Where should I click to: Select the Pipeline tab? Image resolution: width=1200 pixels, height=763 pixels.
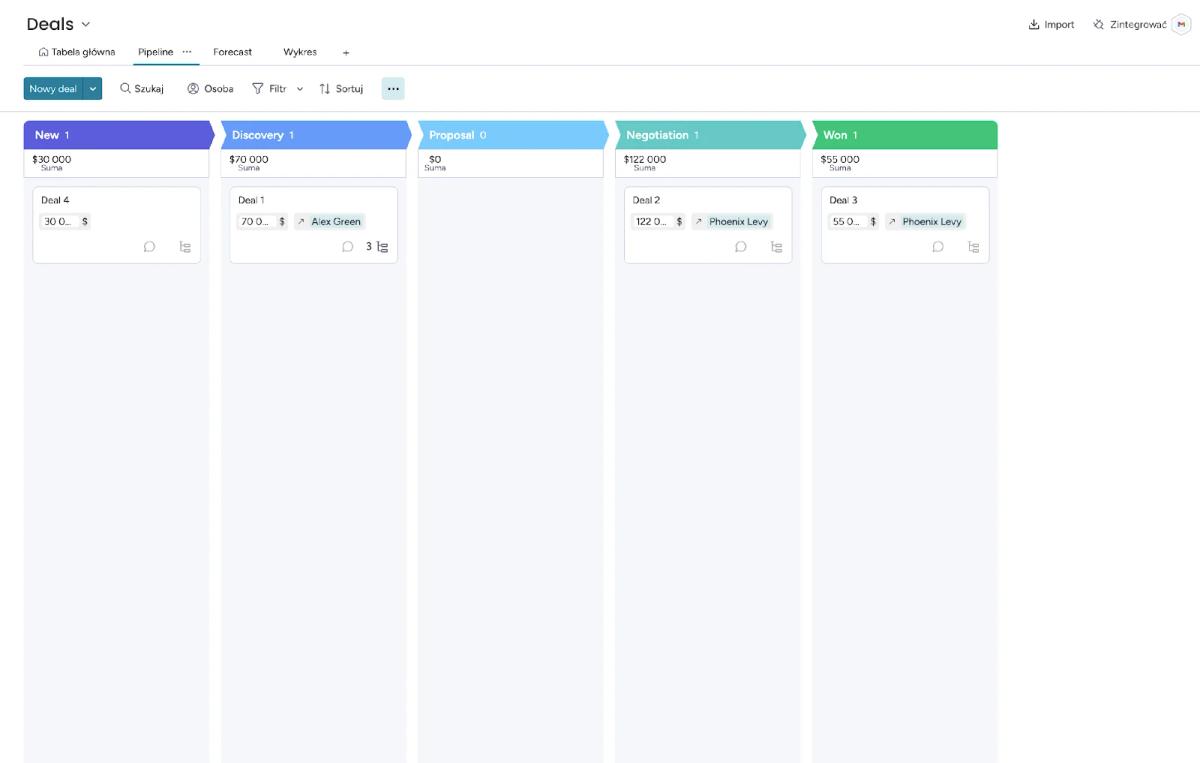(x=155, y=52)
